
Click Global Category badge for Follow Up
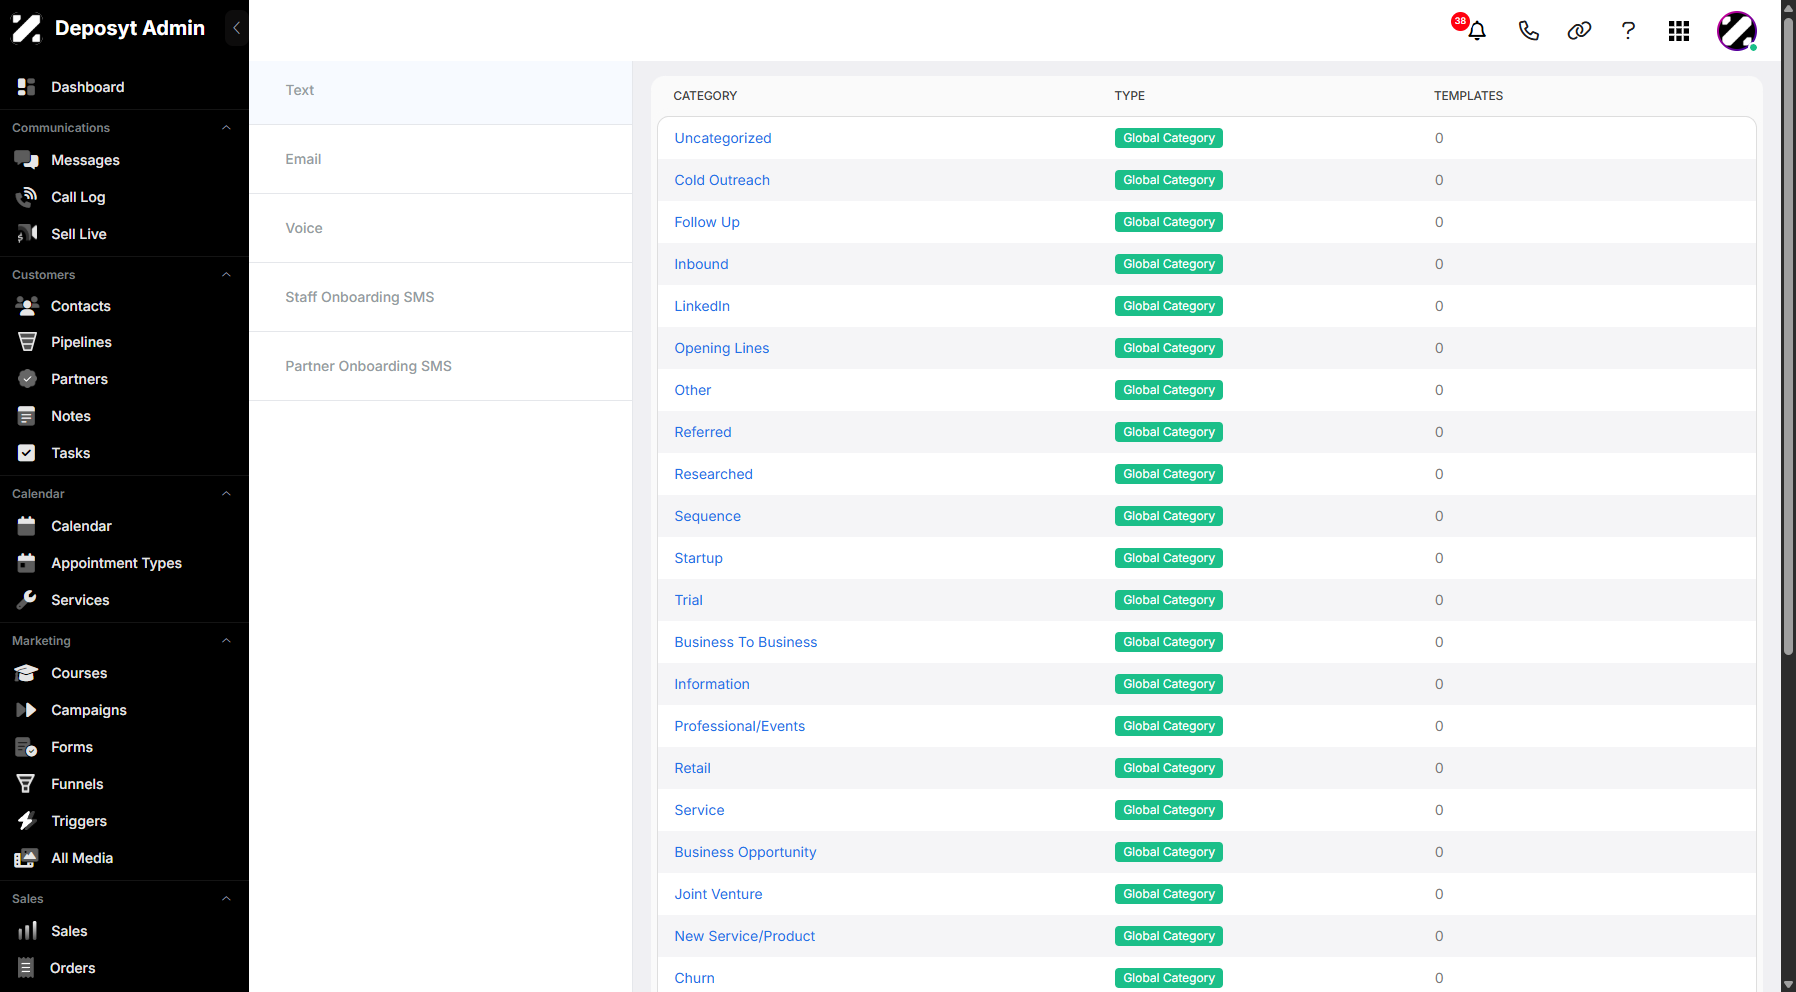pos(1168,222)
